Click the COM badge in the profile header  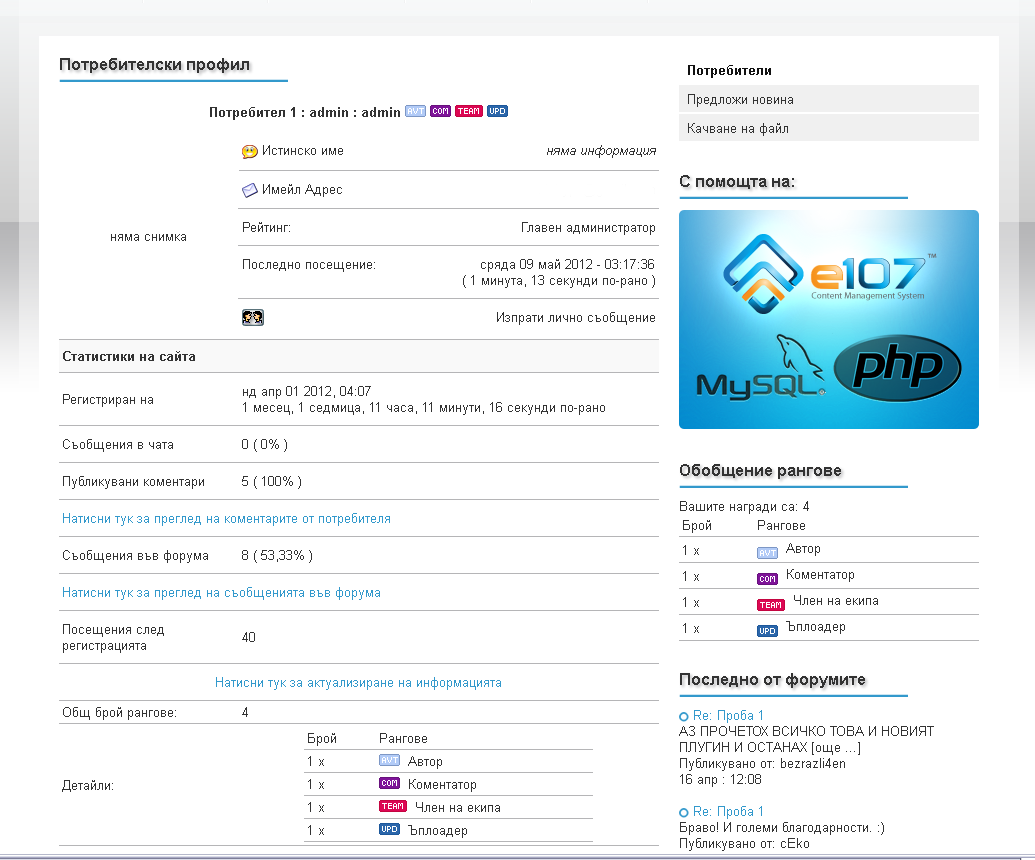point(440,112)
